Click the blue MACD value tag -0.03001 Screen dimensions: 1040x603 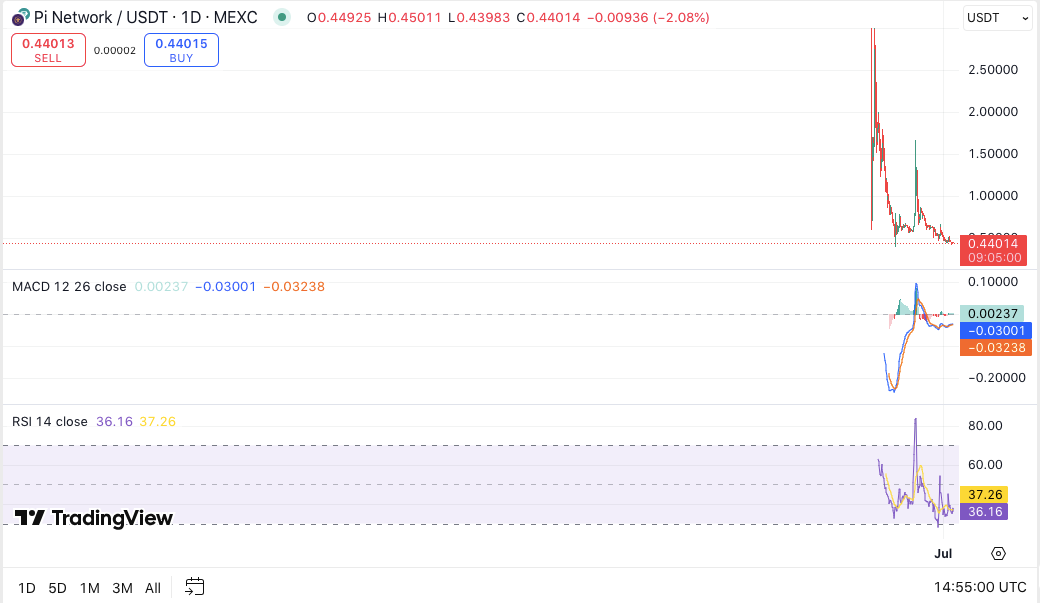coord(996,330)
